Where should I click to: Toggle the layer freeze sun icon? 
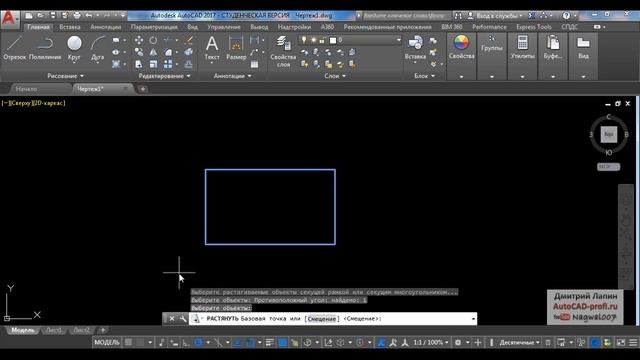[313, 40]
